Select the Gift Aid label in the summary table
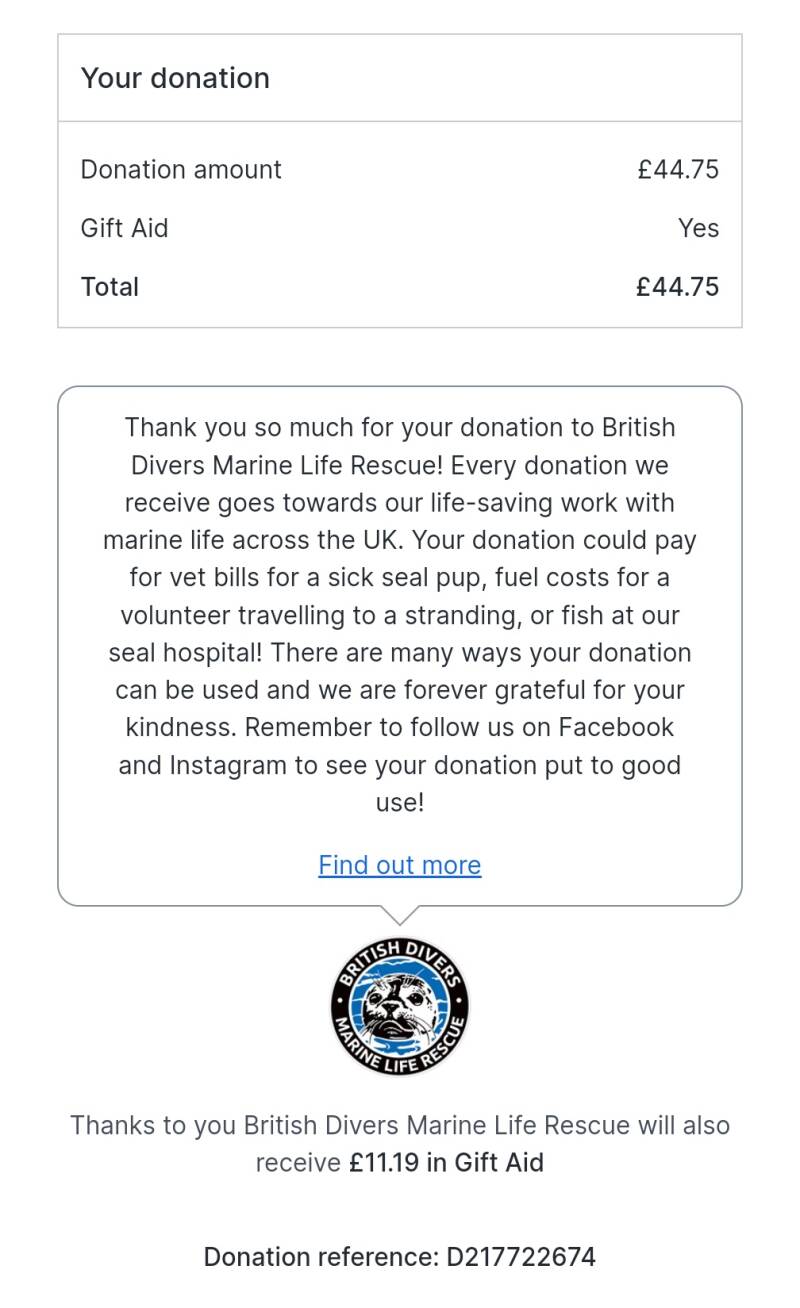The height and width of the screenshot is (1308, 800). click(124, 228)
